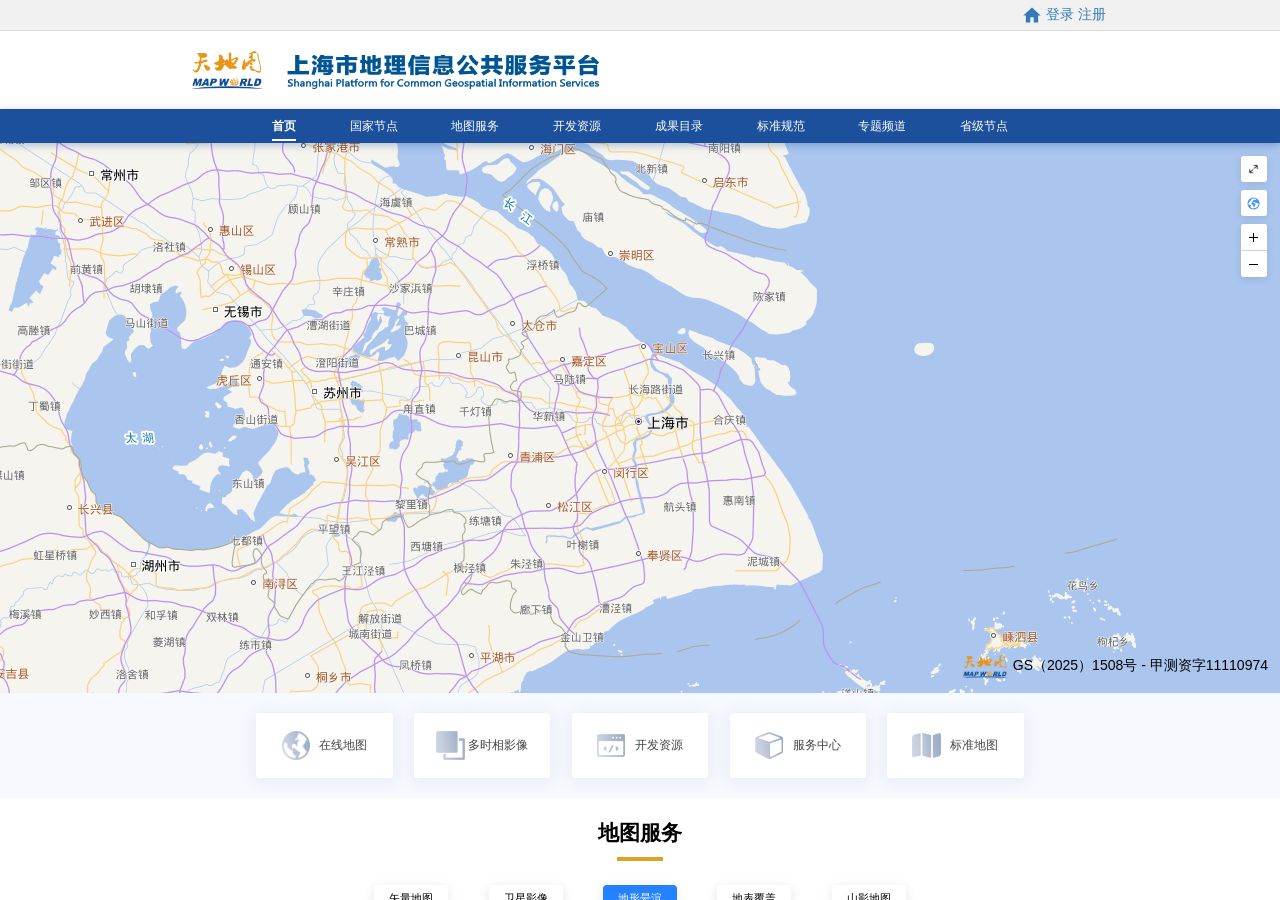Click the GS（2025）1508号 attribution text
1280x900 pixels.
pyautogui.click(x=1140, y=665)
